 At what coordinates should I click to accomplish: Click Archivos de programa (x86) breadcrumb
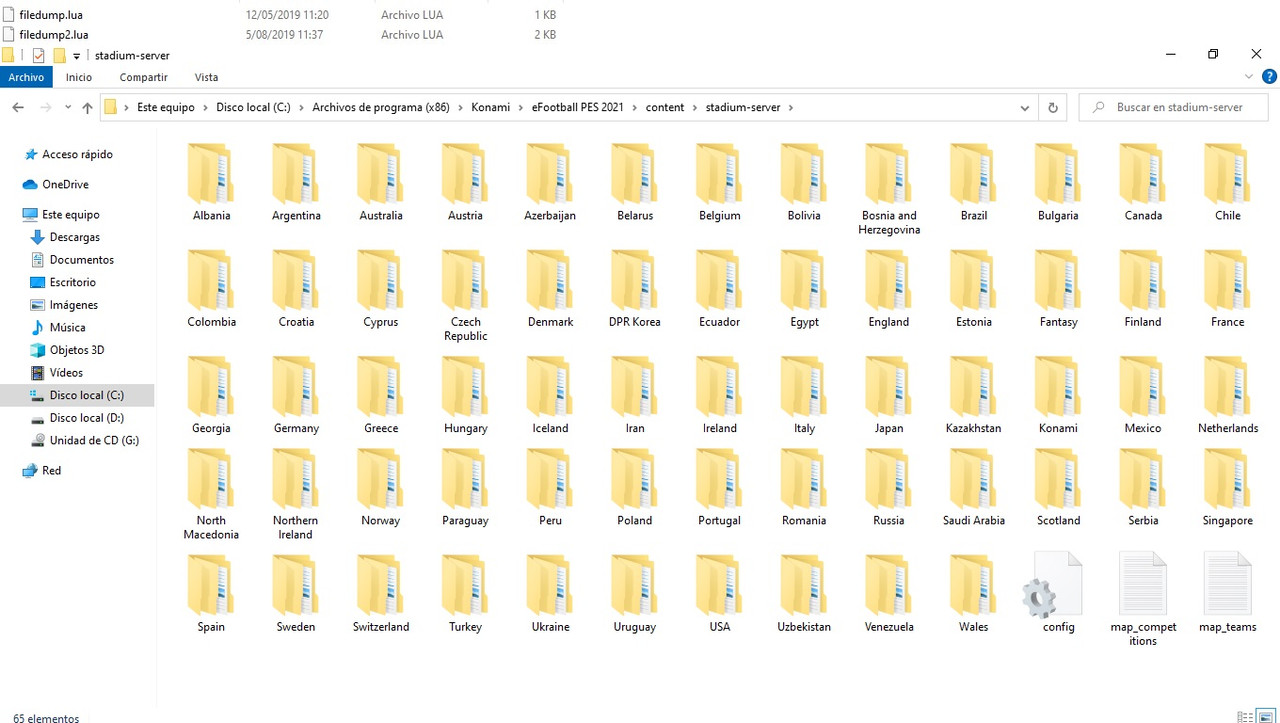point(381,108)
